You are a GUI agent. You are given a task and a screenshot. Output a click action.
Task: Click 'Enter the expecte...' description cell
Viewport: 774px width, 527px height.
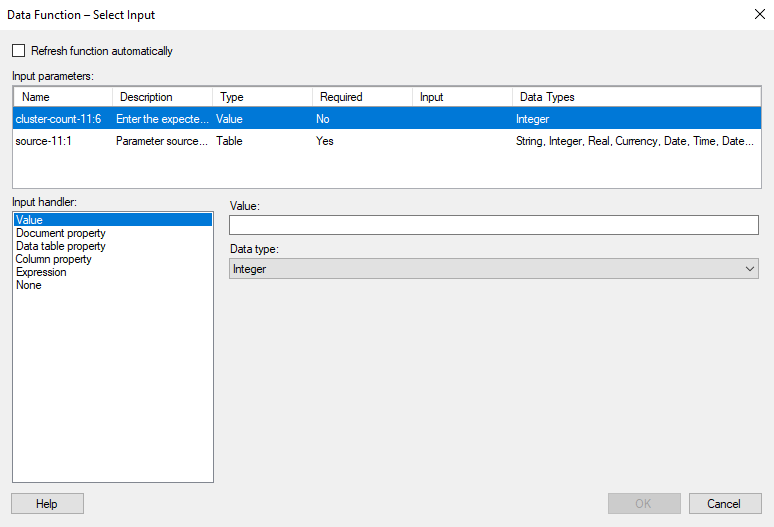(x=162, y=119)
